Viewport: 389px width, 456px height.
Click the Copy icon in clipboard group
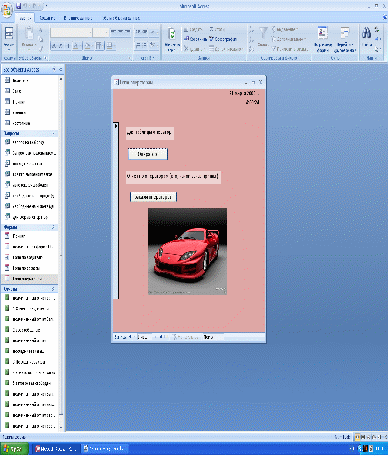(41, 39)
